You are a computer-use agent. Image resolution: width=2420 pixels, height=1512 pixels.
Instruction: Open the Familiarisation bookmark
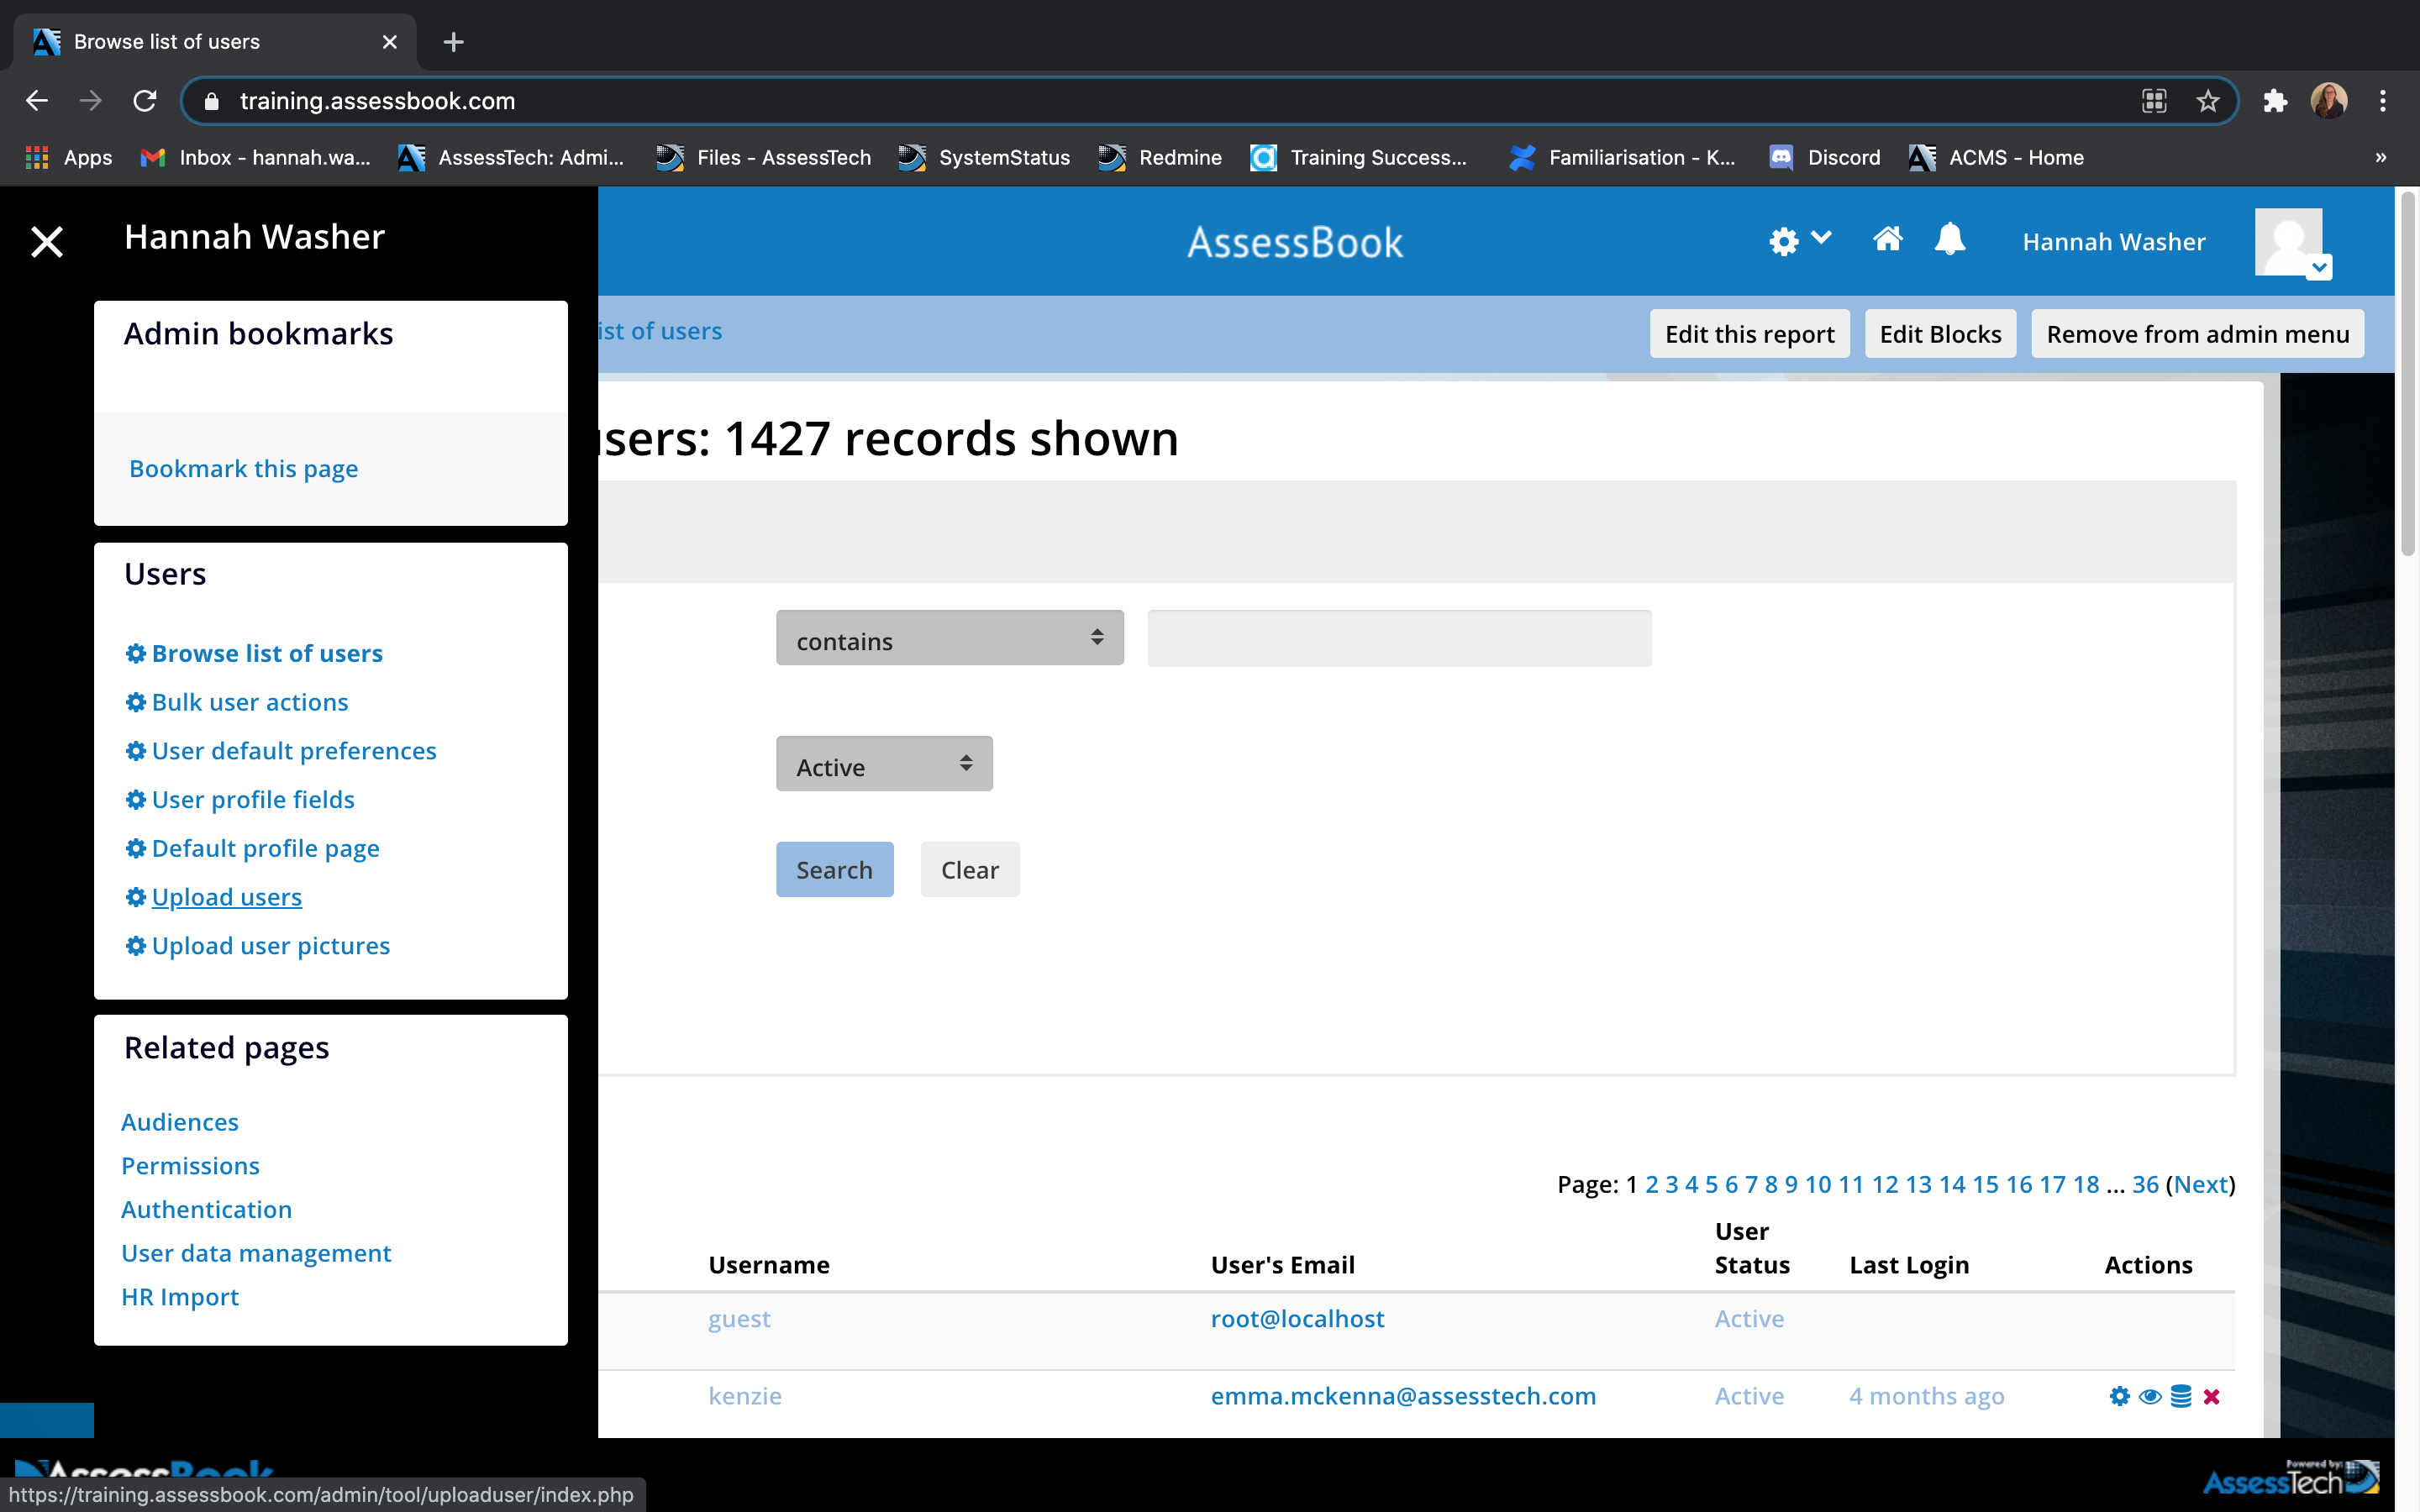pyautogui.click(x=1622, y=157)
